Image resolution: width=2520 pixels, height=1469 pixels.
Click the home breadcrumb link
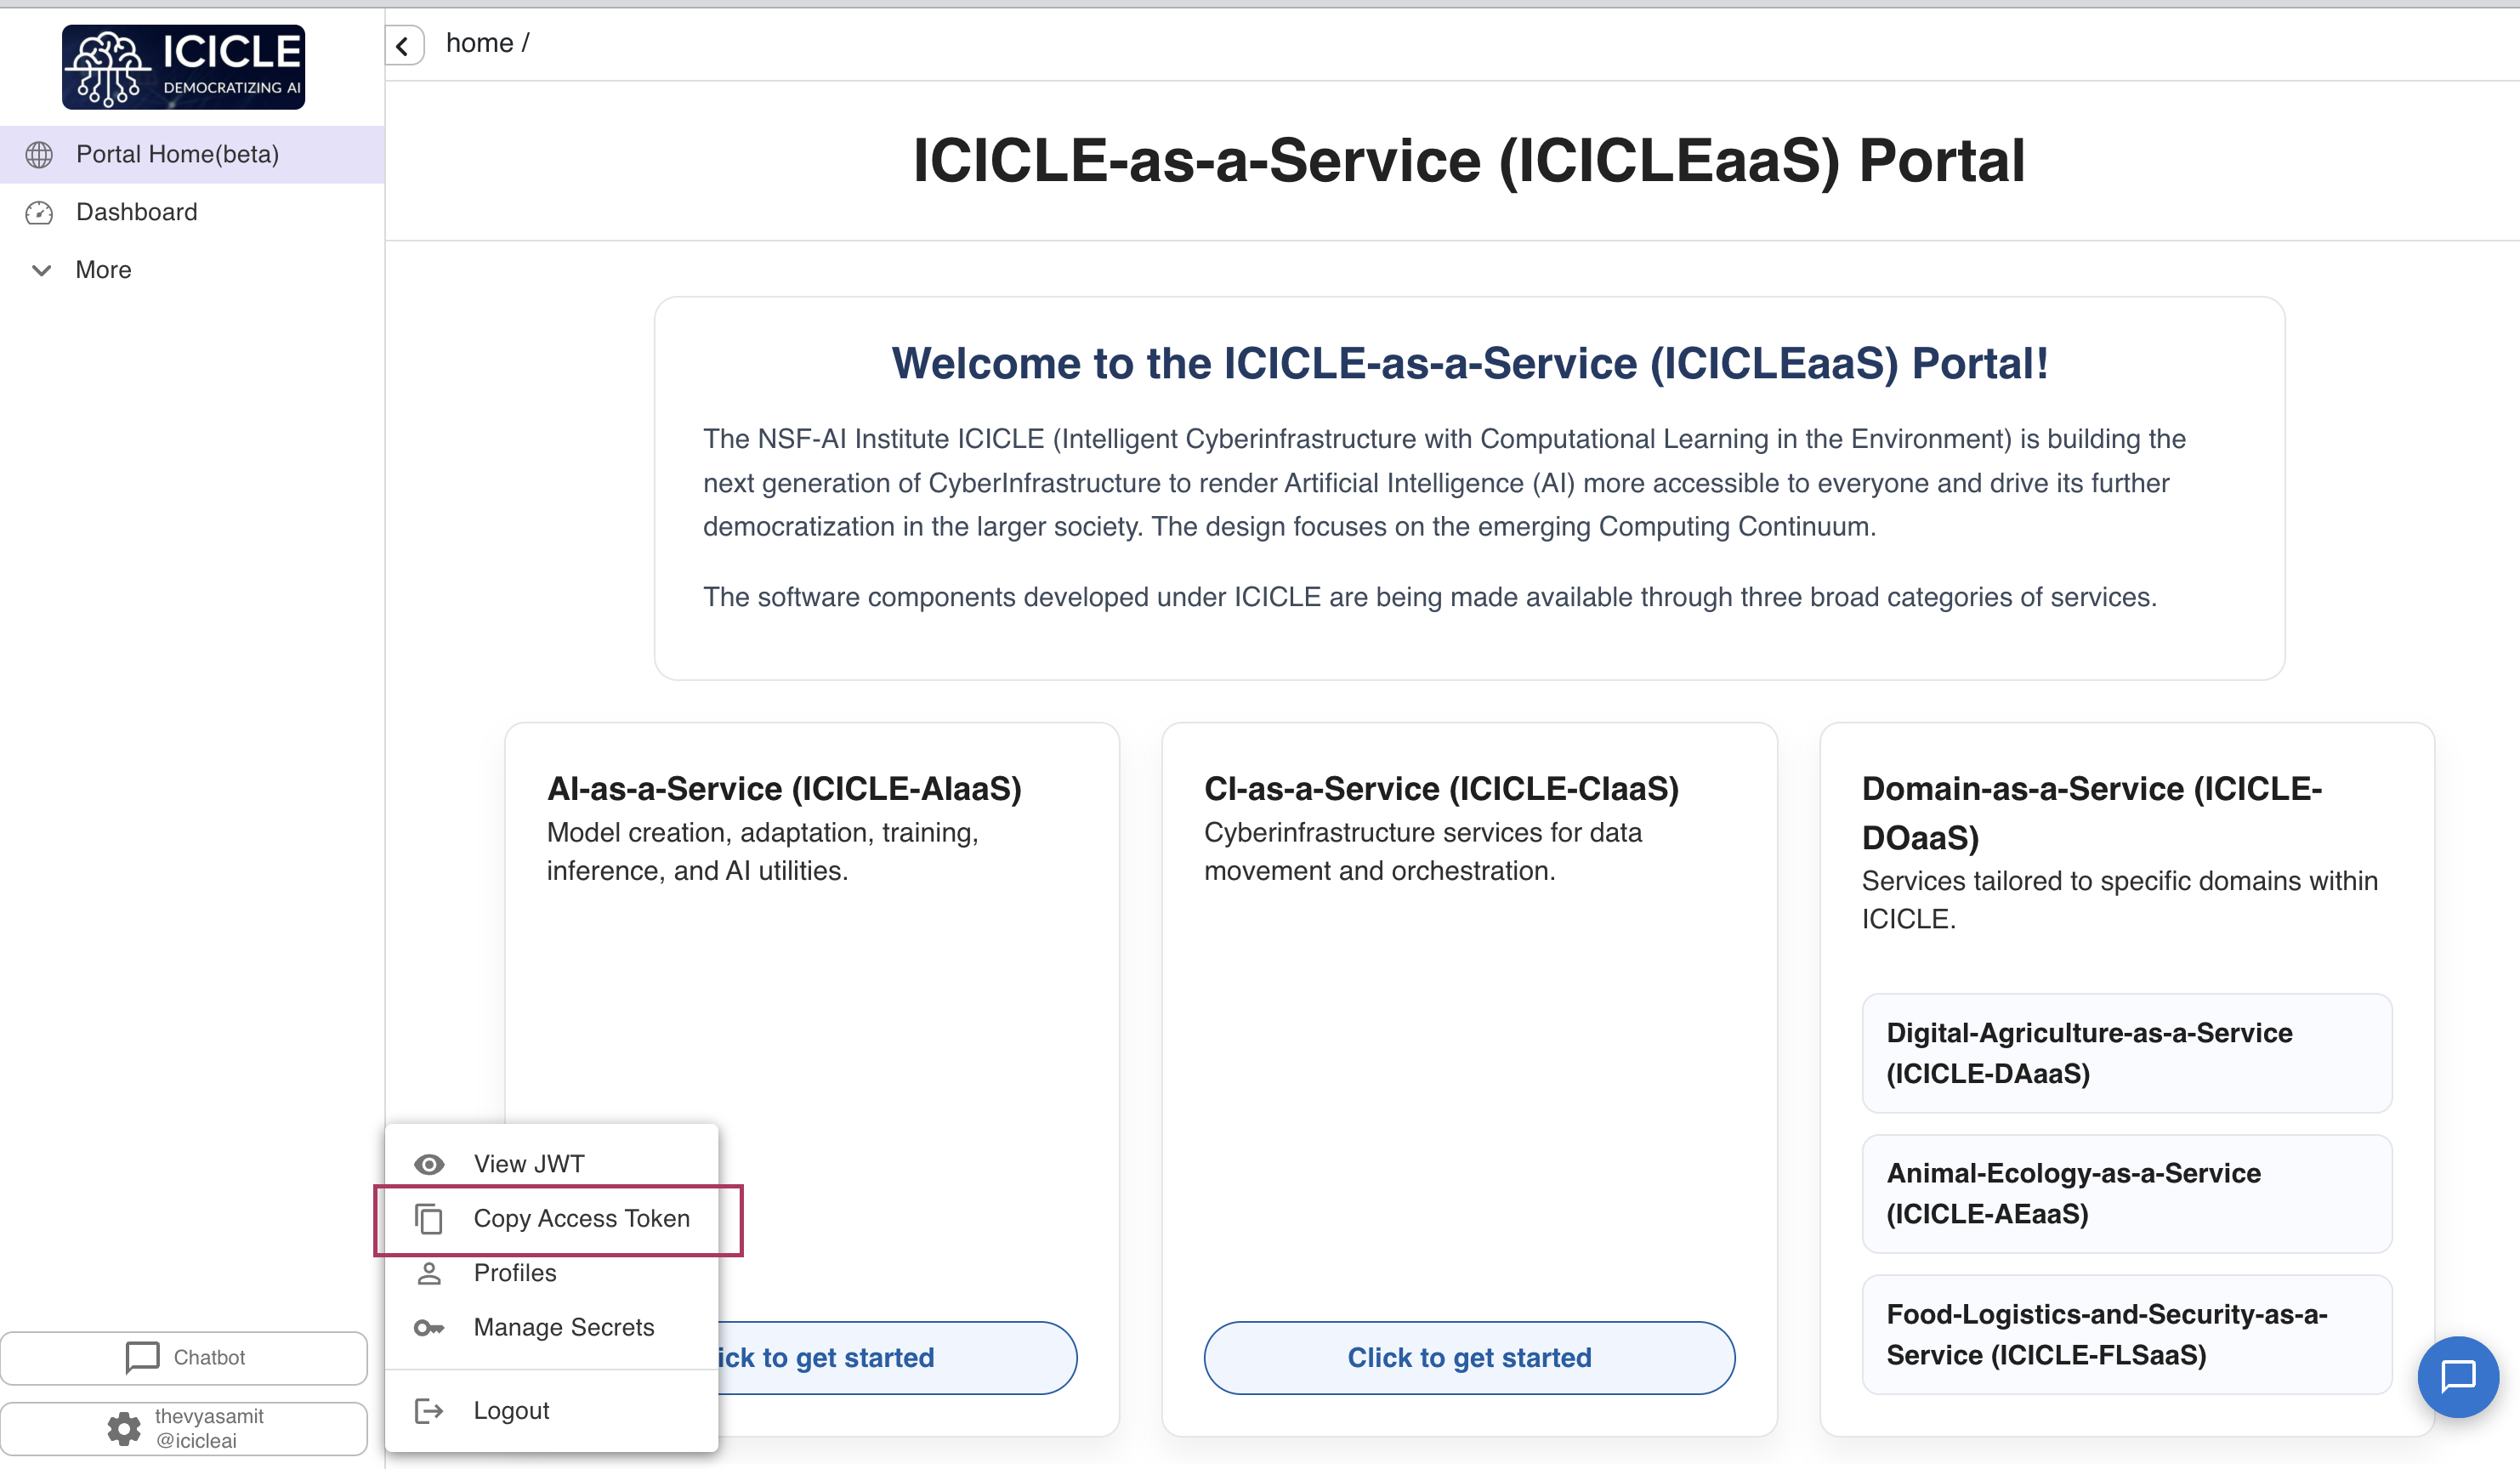click(479, 43)
